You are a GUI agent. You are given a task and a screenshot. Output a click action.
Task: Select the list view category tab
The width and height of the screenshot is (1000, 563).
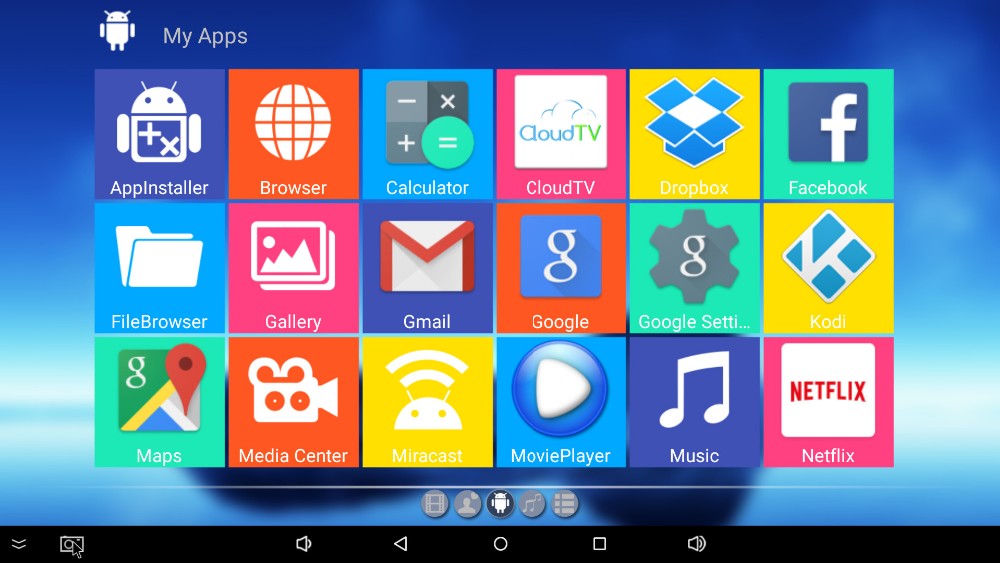coord(565,504)
